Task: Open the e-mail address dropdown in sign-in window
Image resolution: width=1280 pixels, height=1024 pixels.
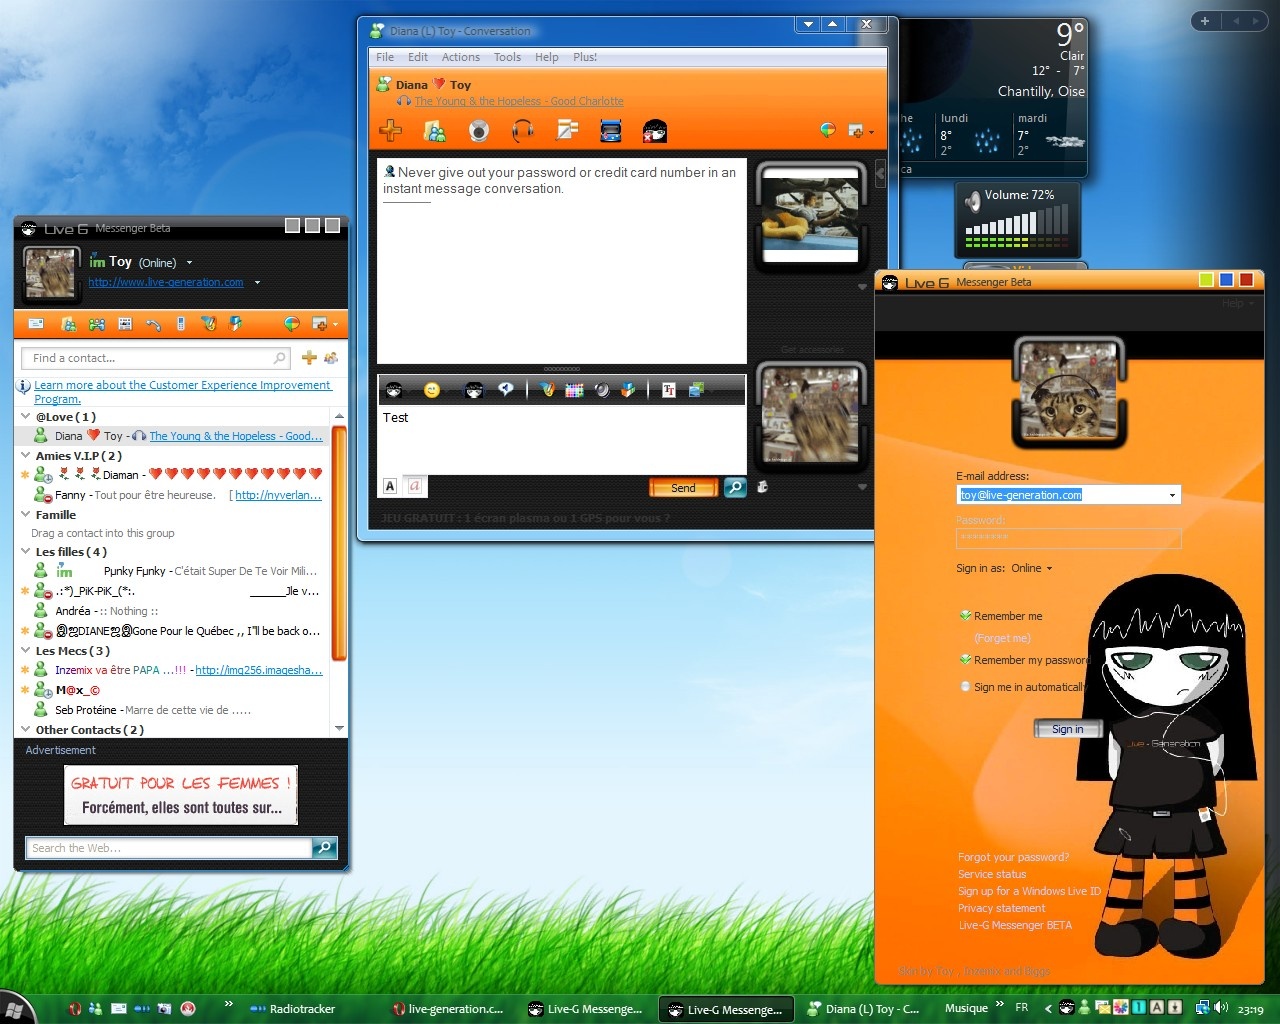Action: tap(1172, 495)
